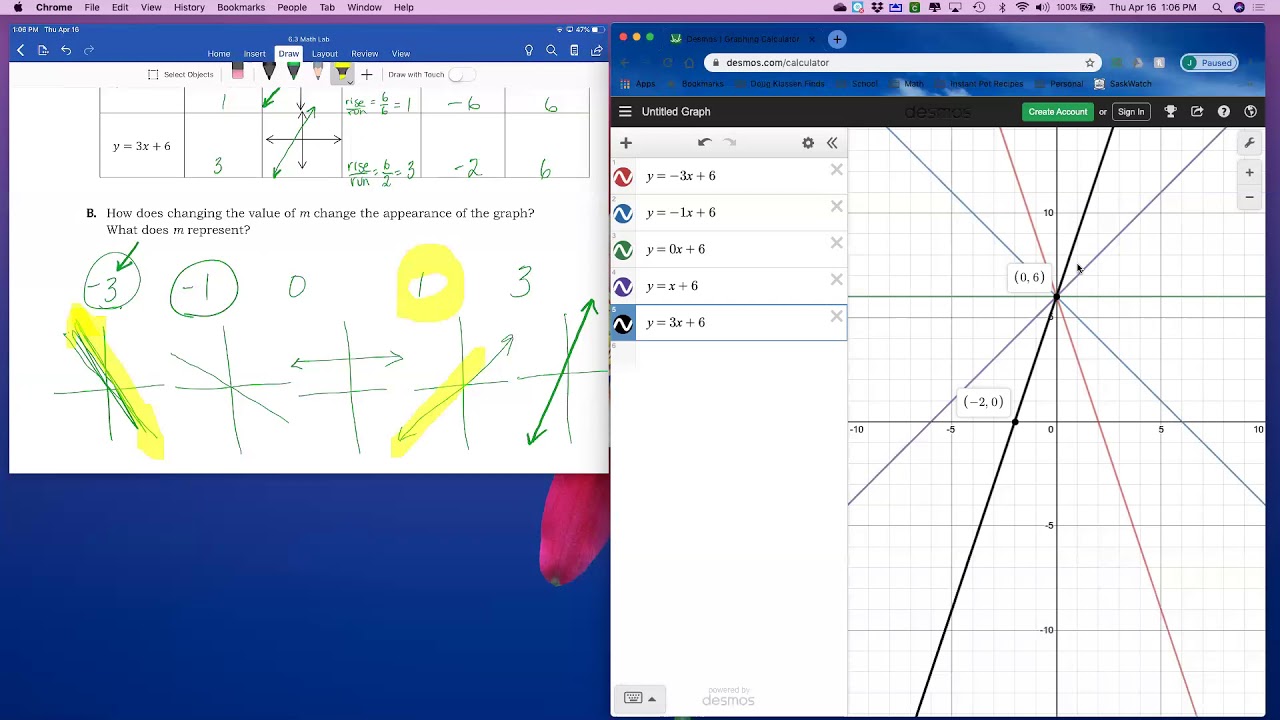Select the pink eraser tool
This screenshot has width=1280, height=720.
tap(237, 72)
